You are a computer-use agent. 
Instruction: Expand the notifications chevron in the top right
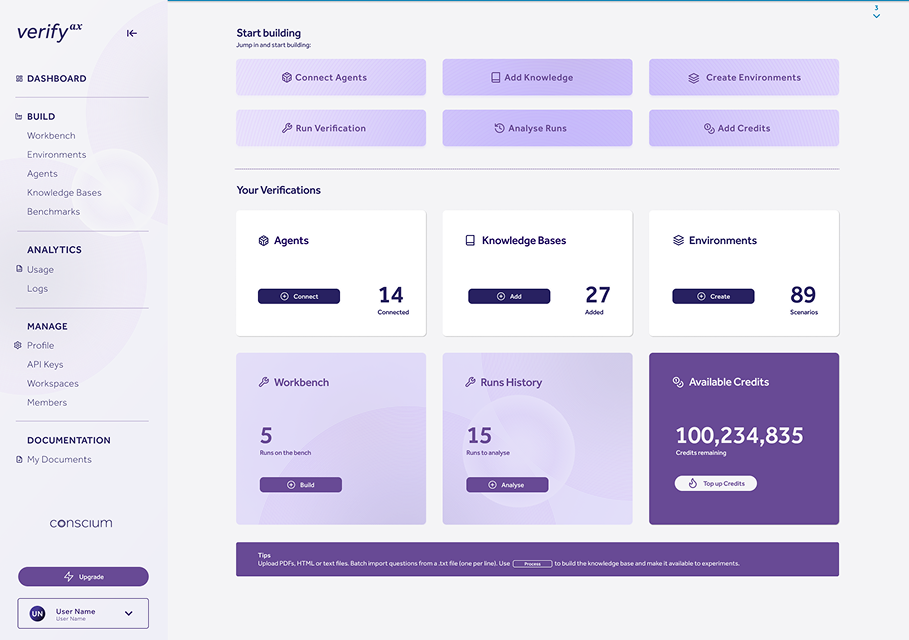(x=876, y=15)
